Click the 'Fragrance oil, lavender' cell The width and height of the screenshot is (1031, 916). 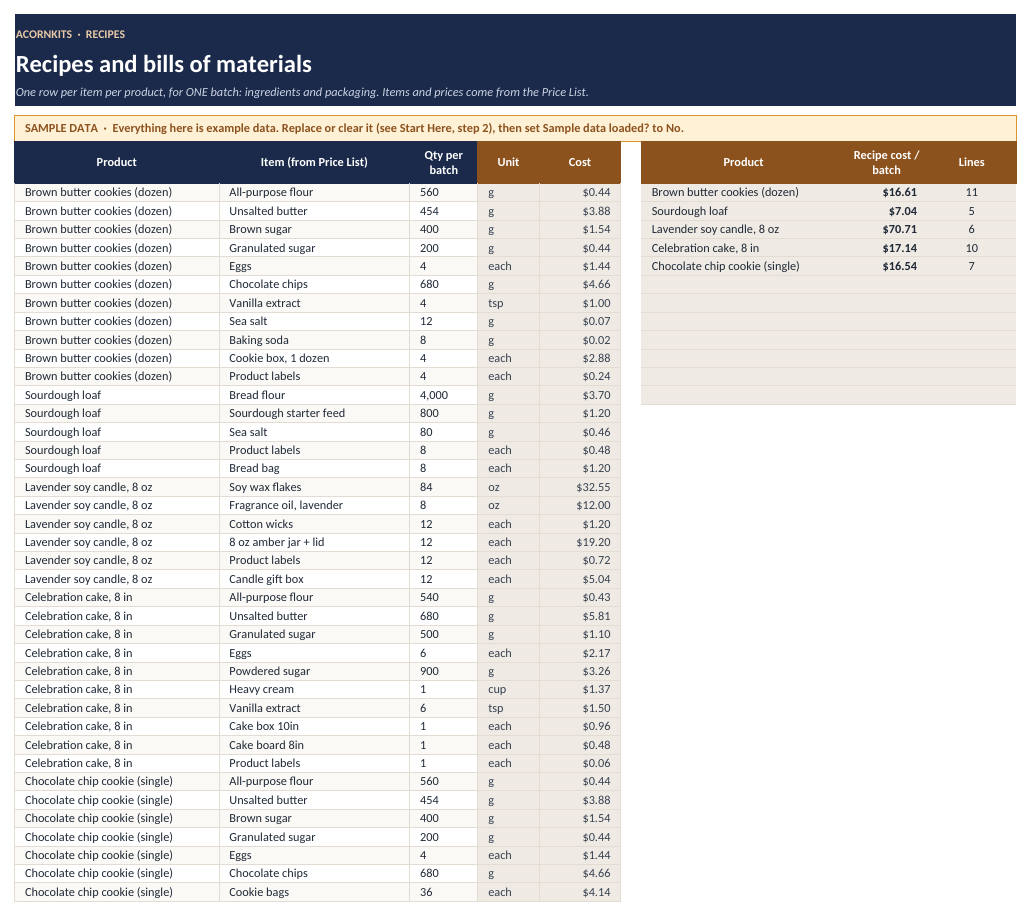[314, 506]
